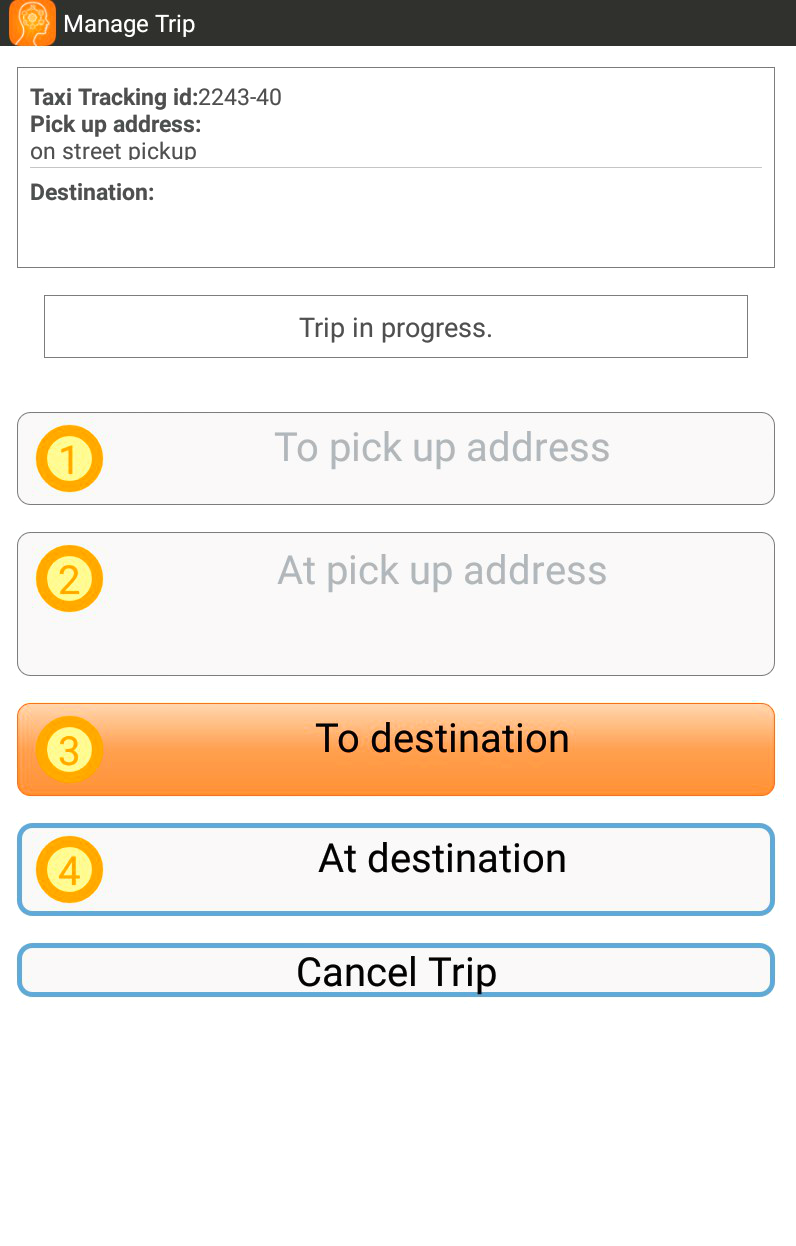Select the "At pick up address" step
Image resolution: width=796 pixels, height=1246 pixels.
coord(396,604)
